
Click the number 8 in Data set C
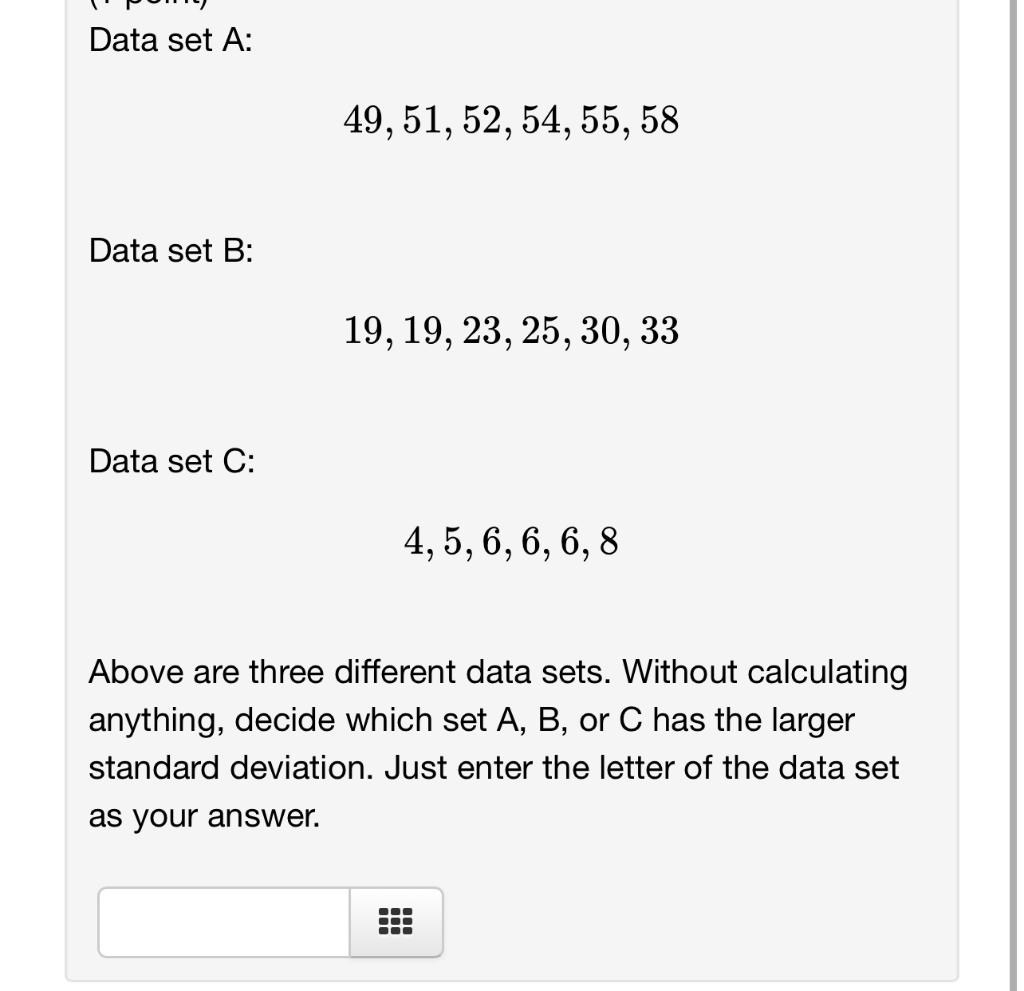pyautogui.click(x=608, y=541)
